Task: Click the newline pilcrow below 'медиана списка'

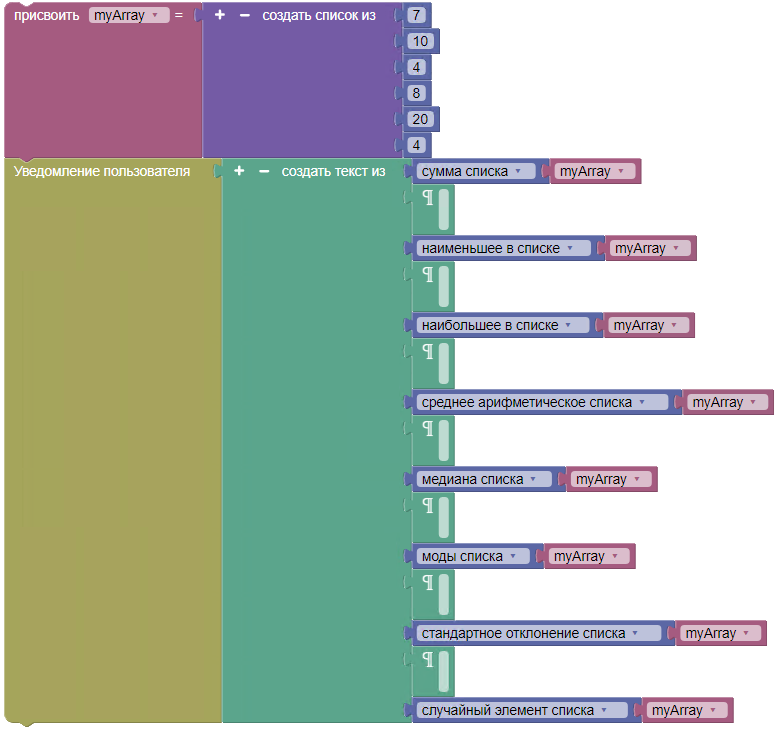Action: (x=428, y=506)
